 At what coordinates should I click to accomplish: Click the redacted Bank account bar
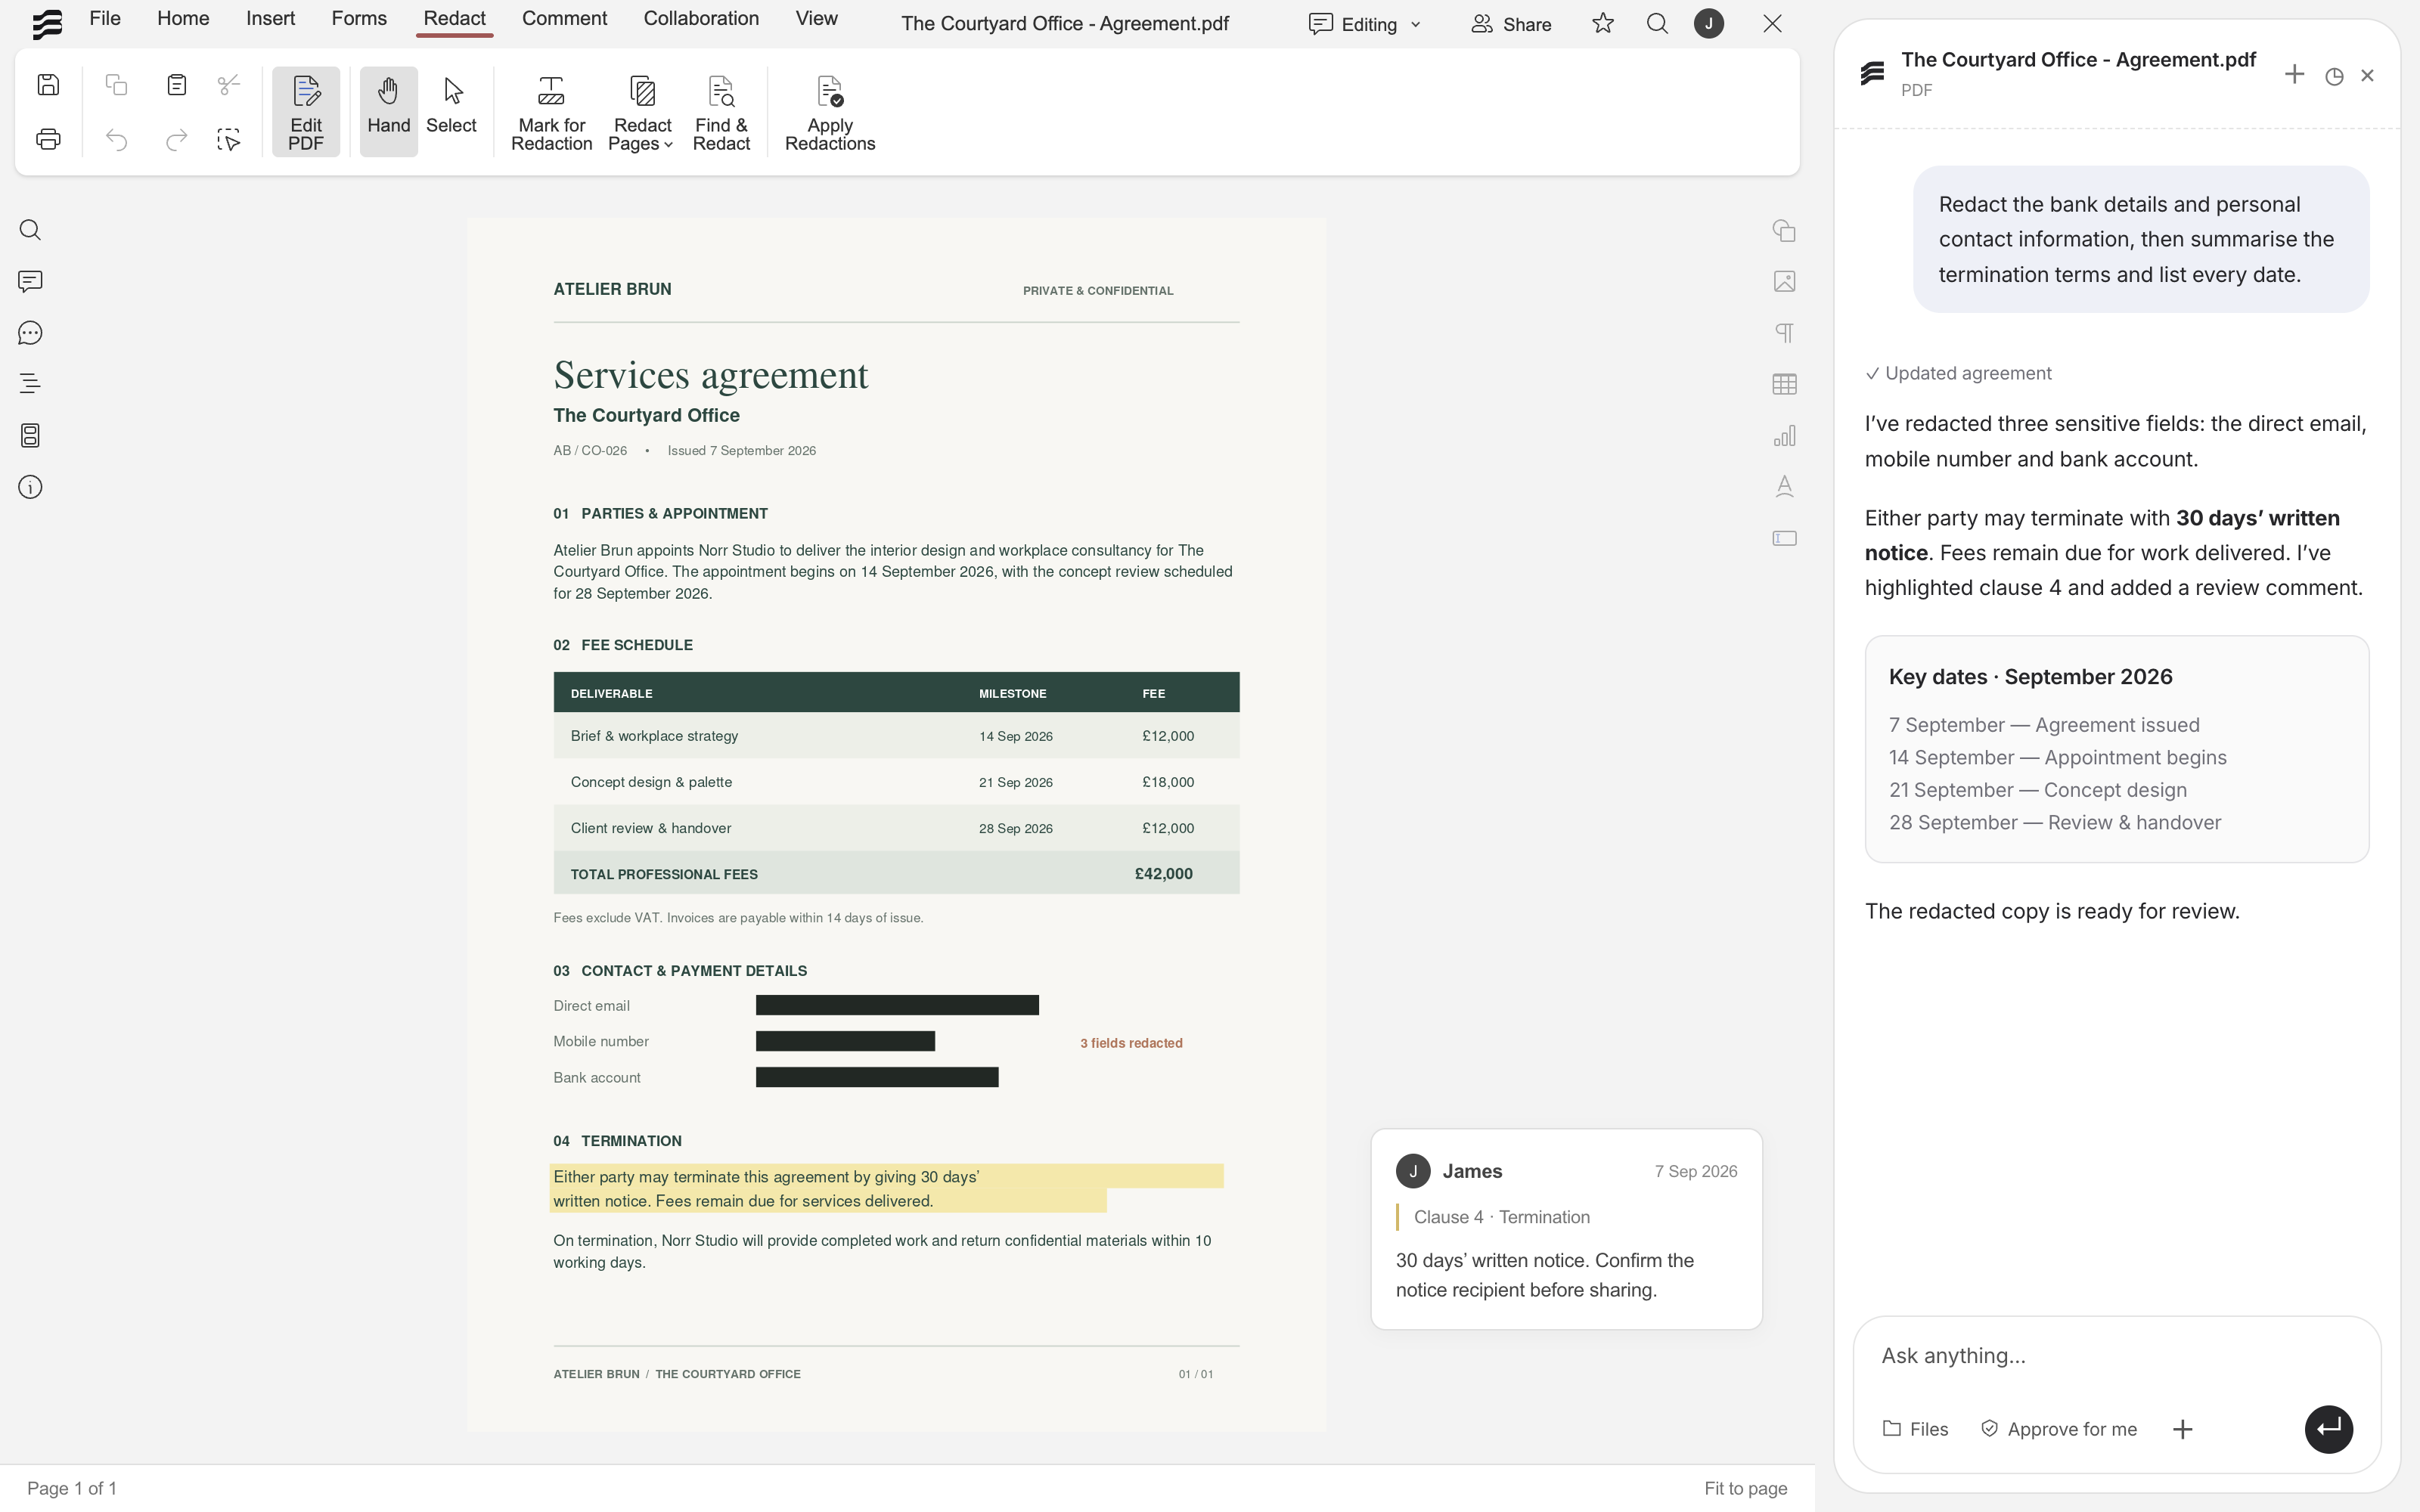(877, 1077)
